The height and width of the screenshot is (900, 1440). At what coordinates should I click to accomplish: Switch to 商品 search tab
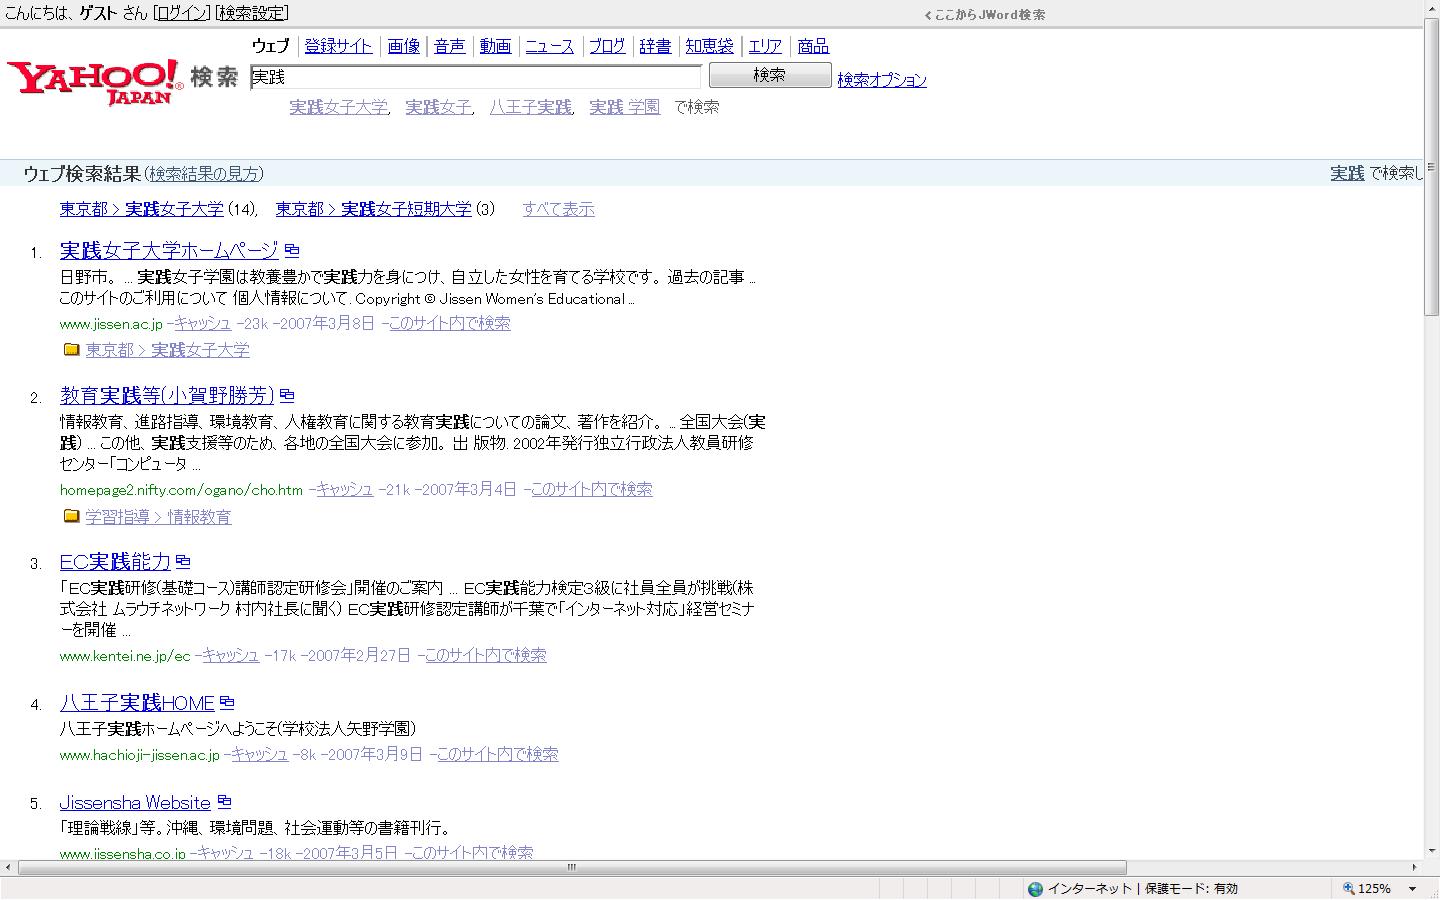(813, 46)
